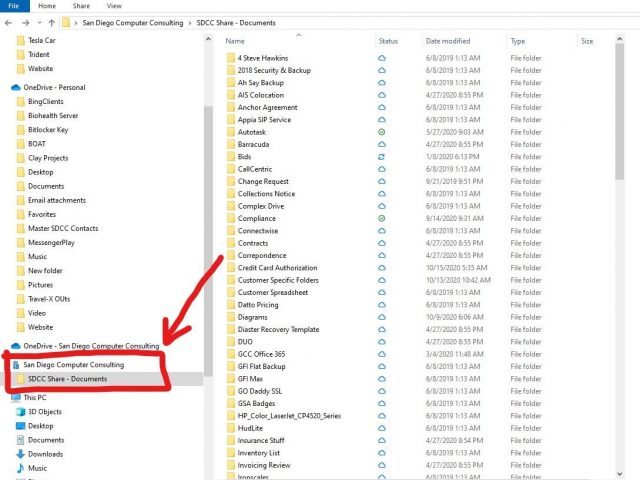
Task: Sort by Status column header
Action: [x=388, y=41]
